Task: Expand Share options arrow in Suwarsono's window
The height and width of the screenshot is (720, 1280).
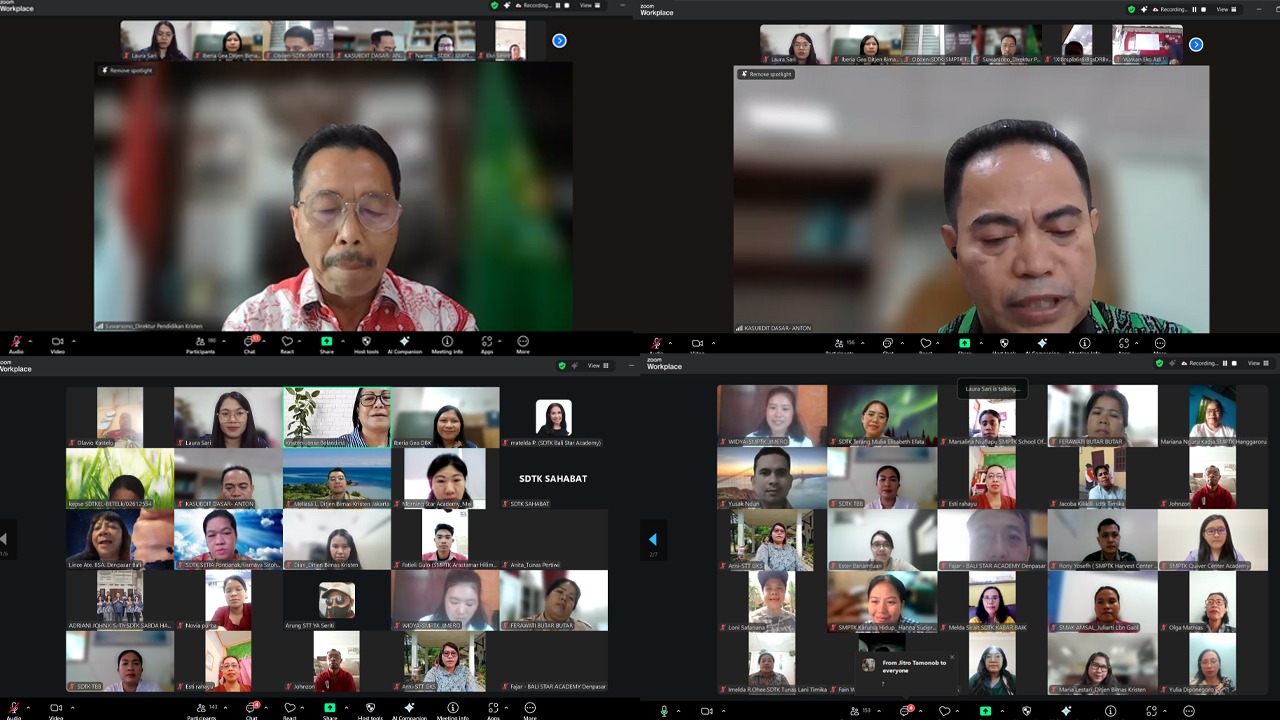Action: tap(340, 341)
